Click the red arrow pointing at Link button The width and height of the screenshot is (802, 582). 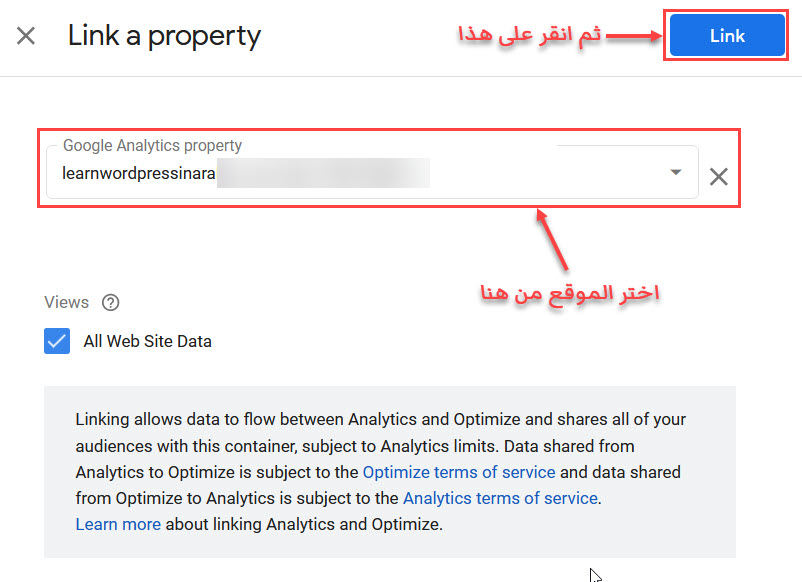click(634, 36)
